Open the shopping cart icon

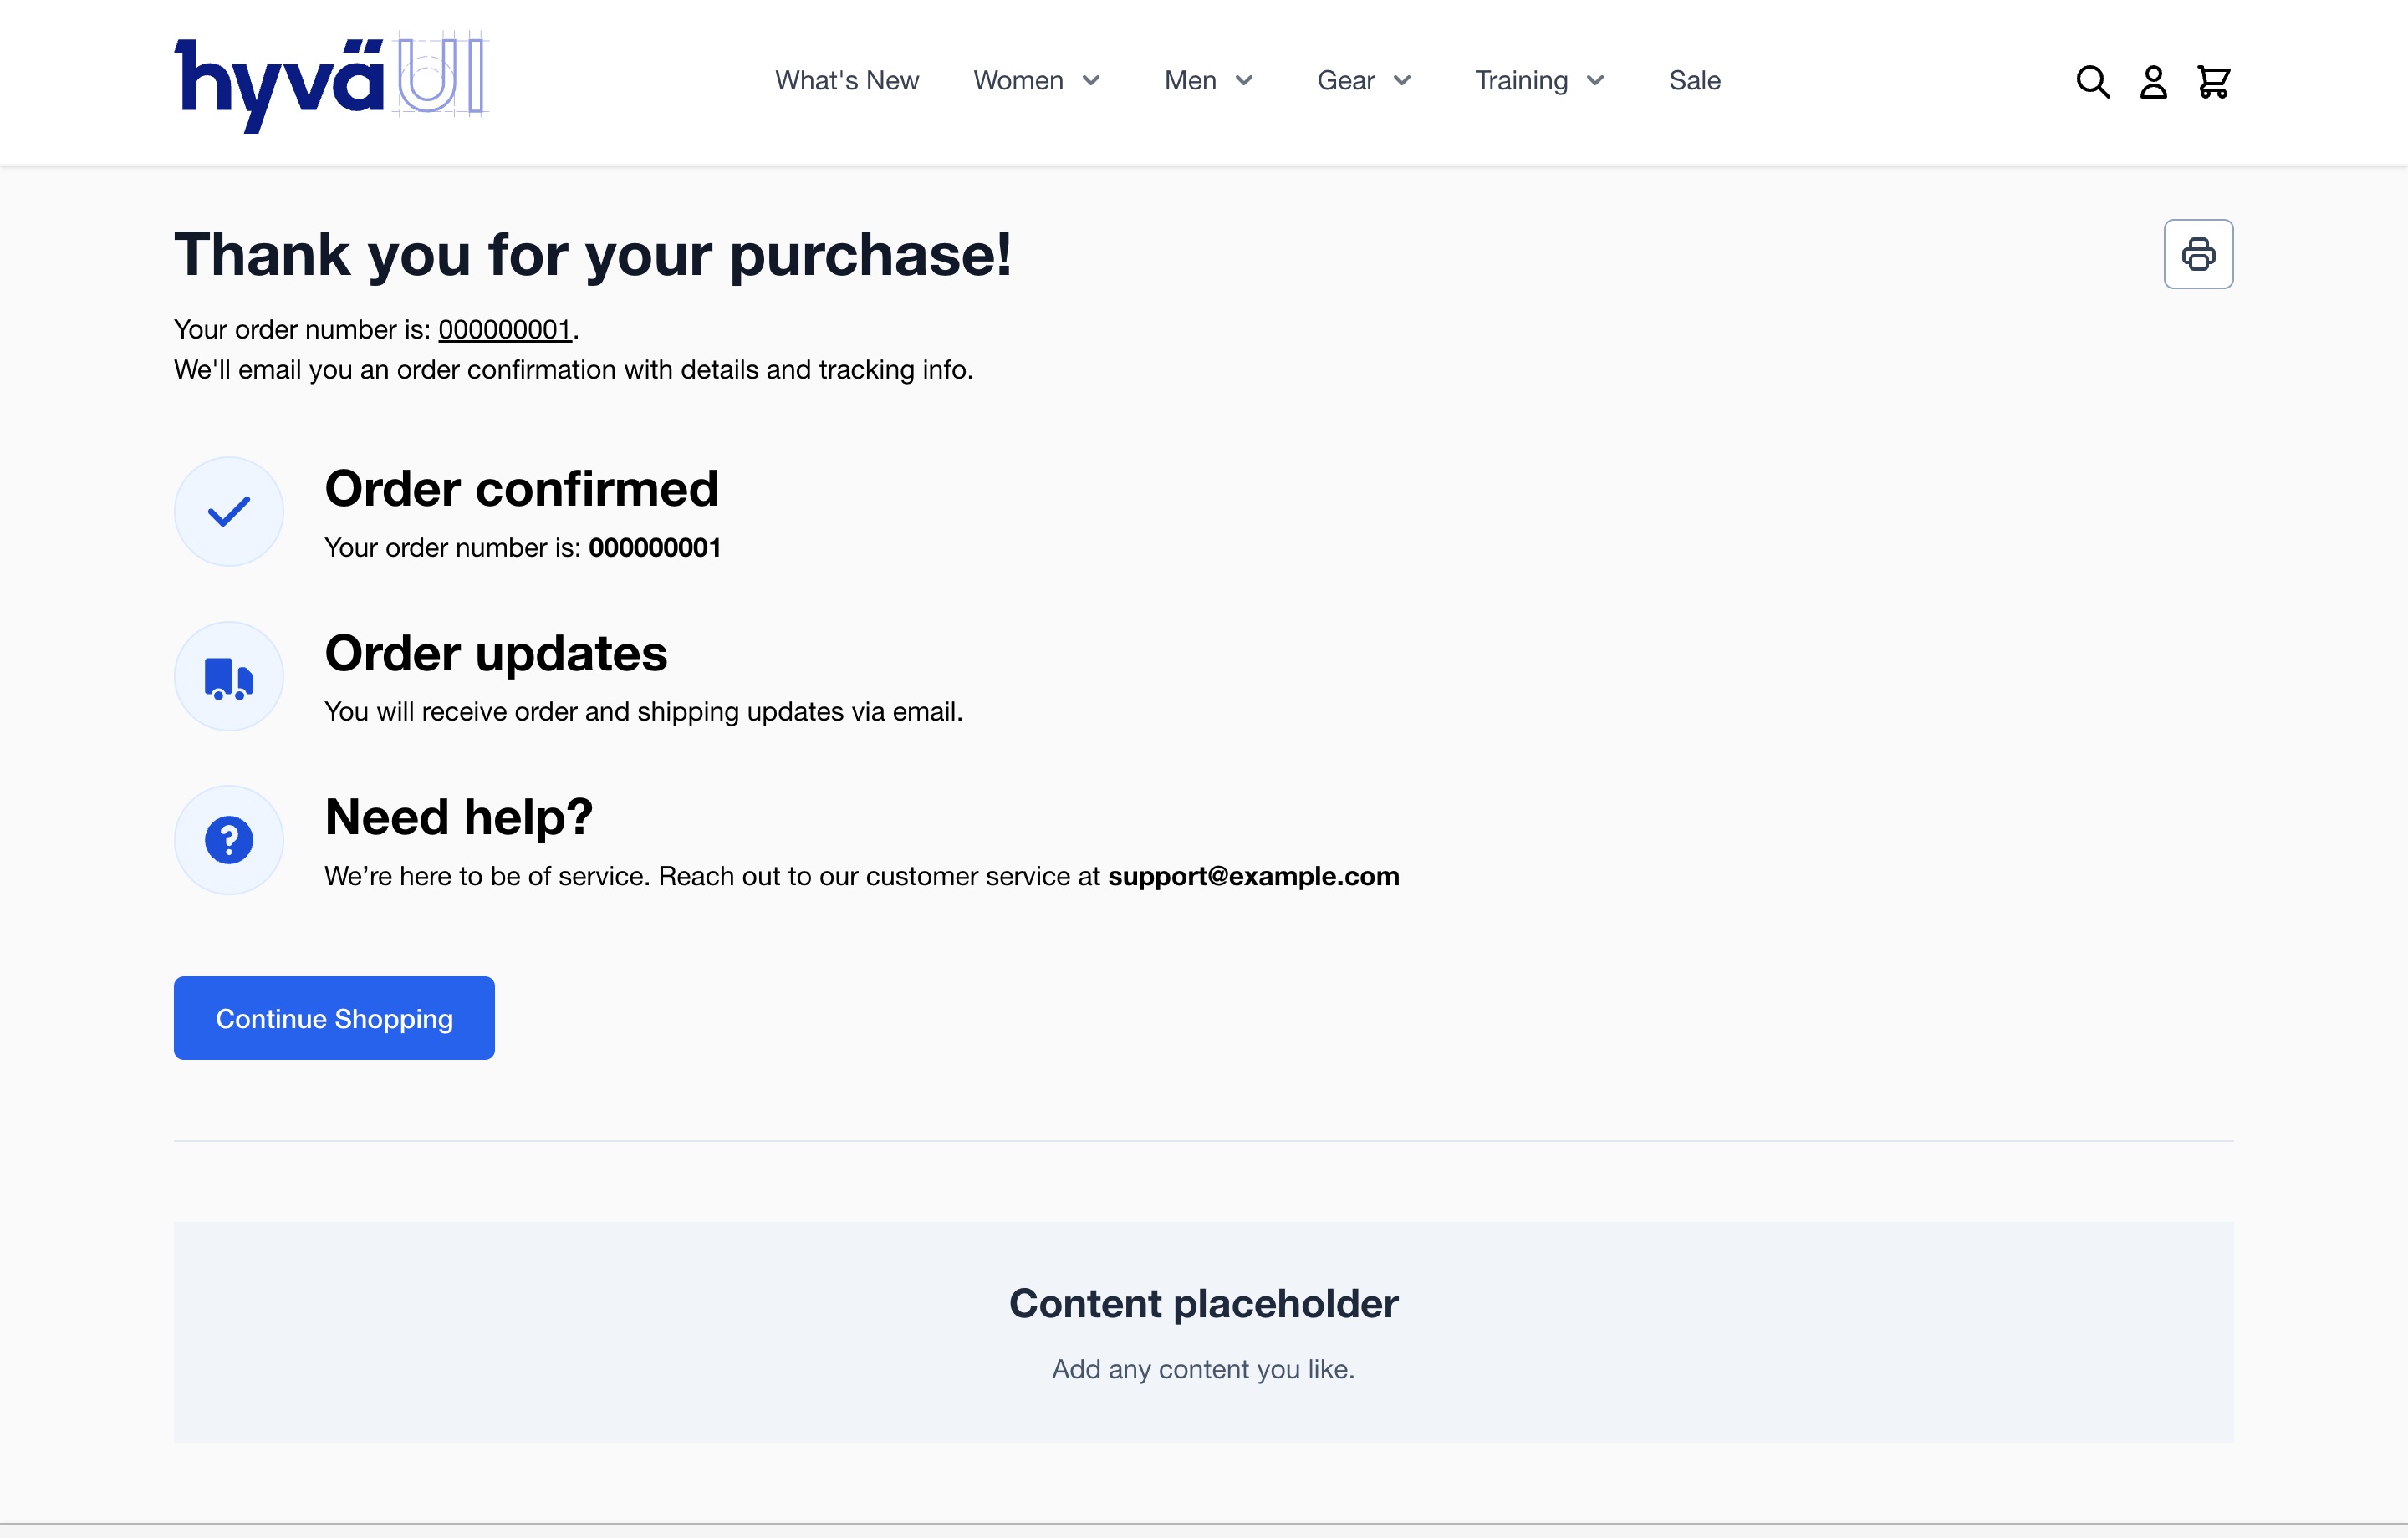point(2213,82)
